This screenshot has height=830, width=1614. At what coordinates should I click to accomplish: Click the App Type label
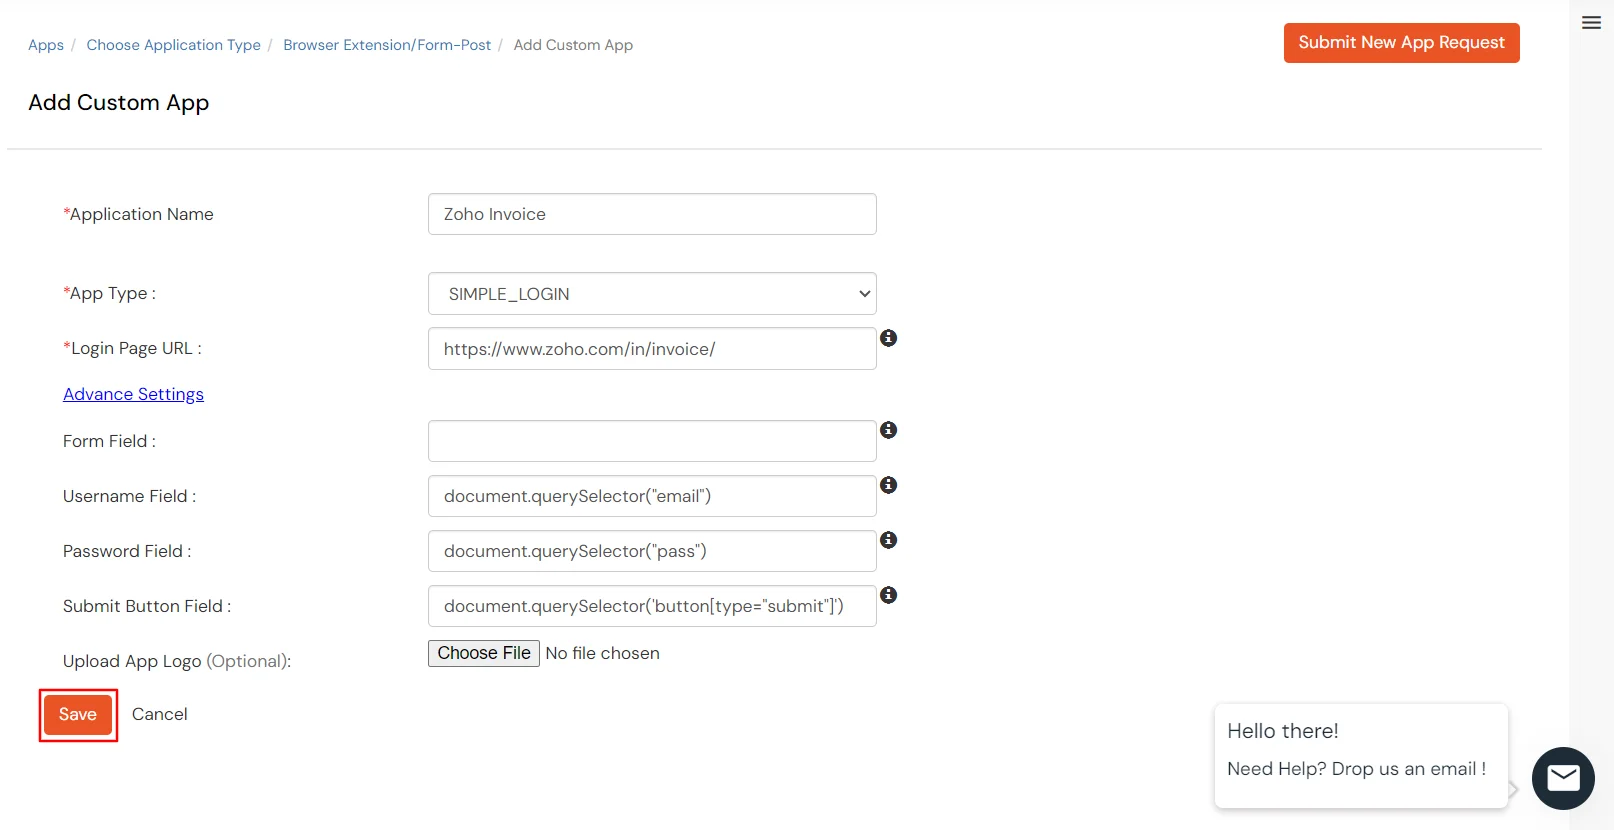109,293
